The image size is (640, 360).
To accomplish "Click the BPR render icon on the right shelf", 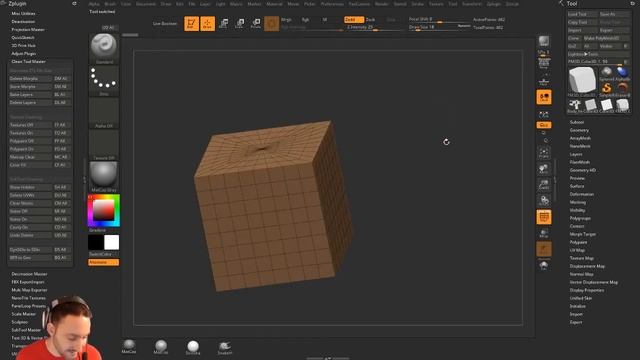I will click(544, 41).
